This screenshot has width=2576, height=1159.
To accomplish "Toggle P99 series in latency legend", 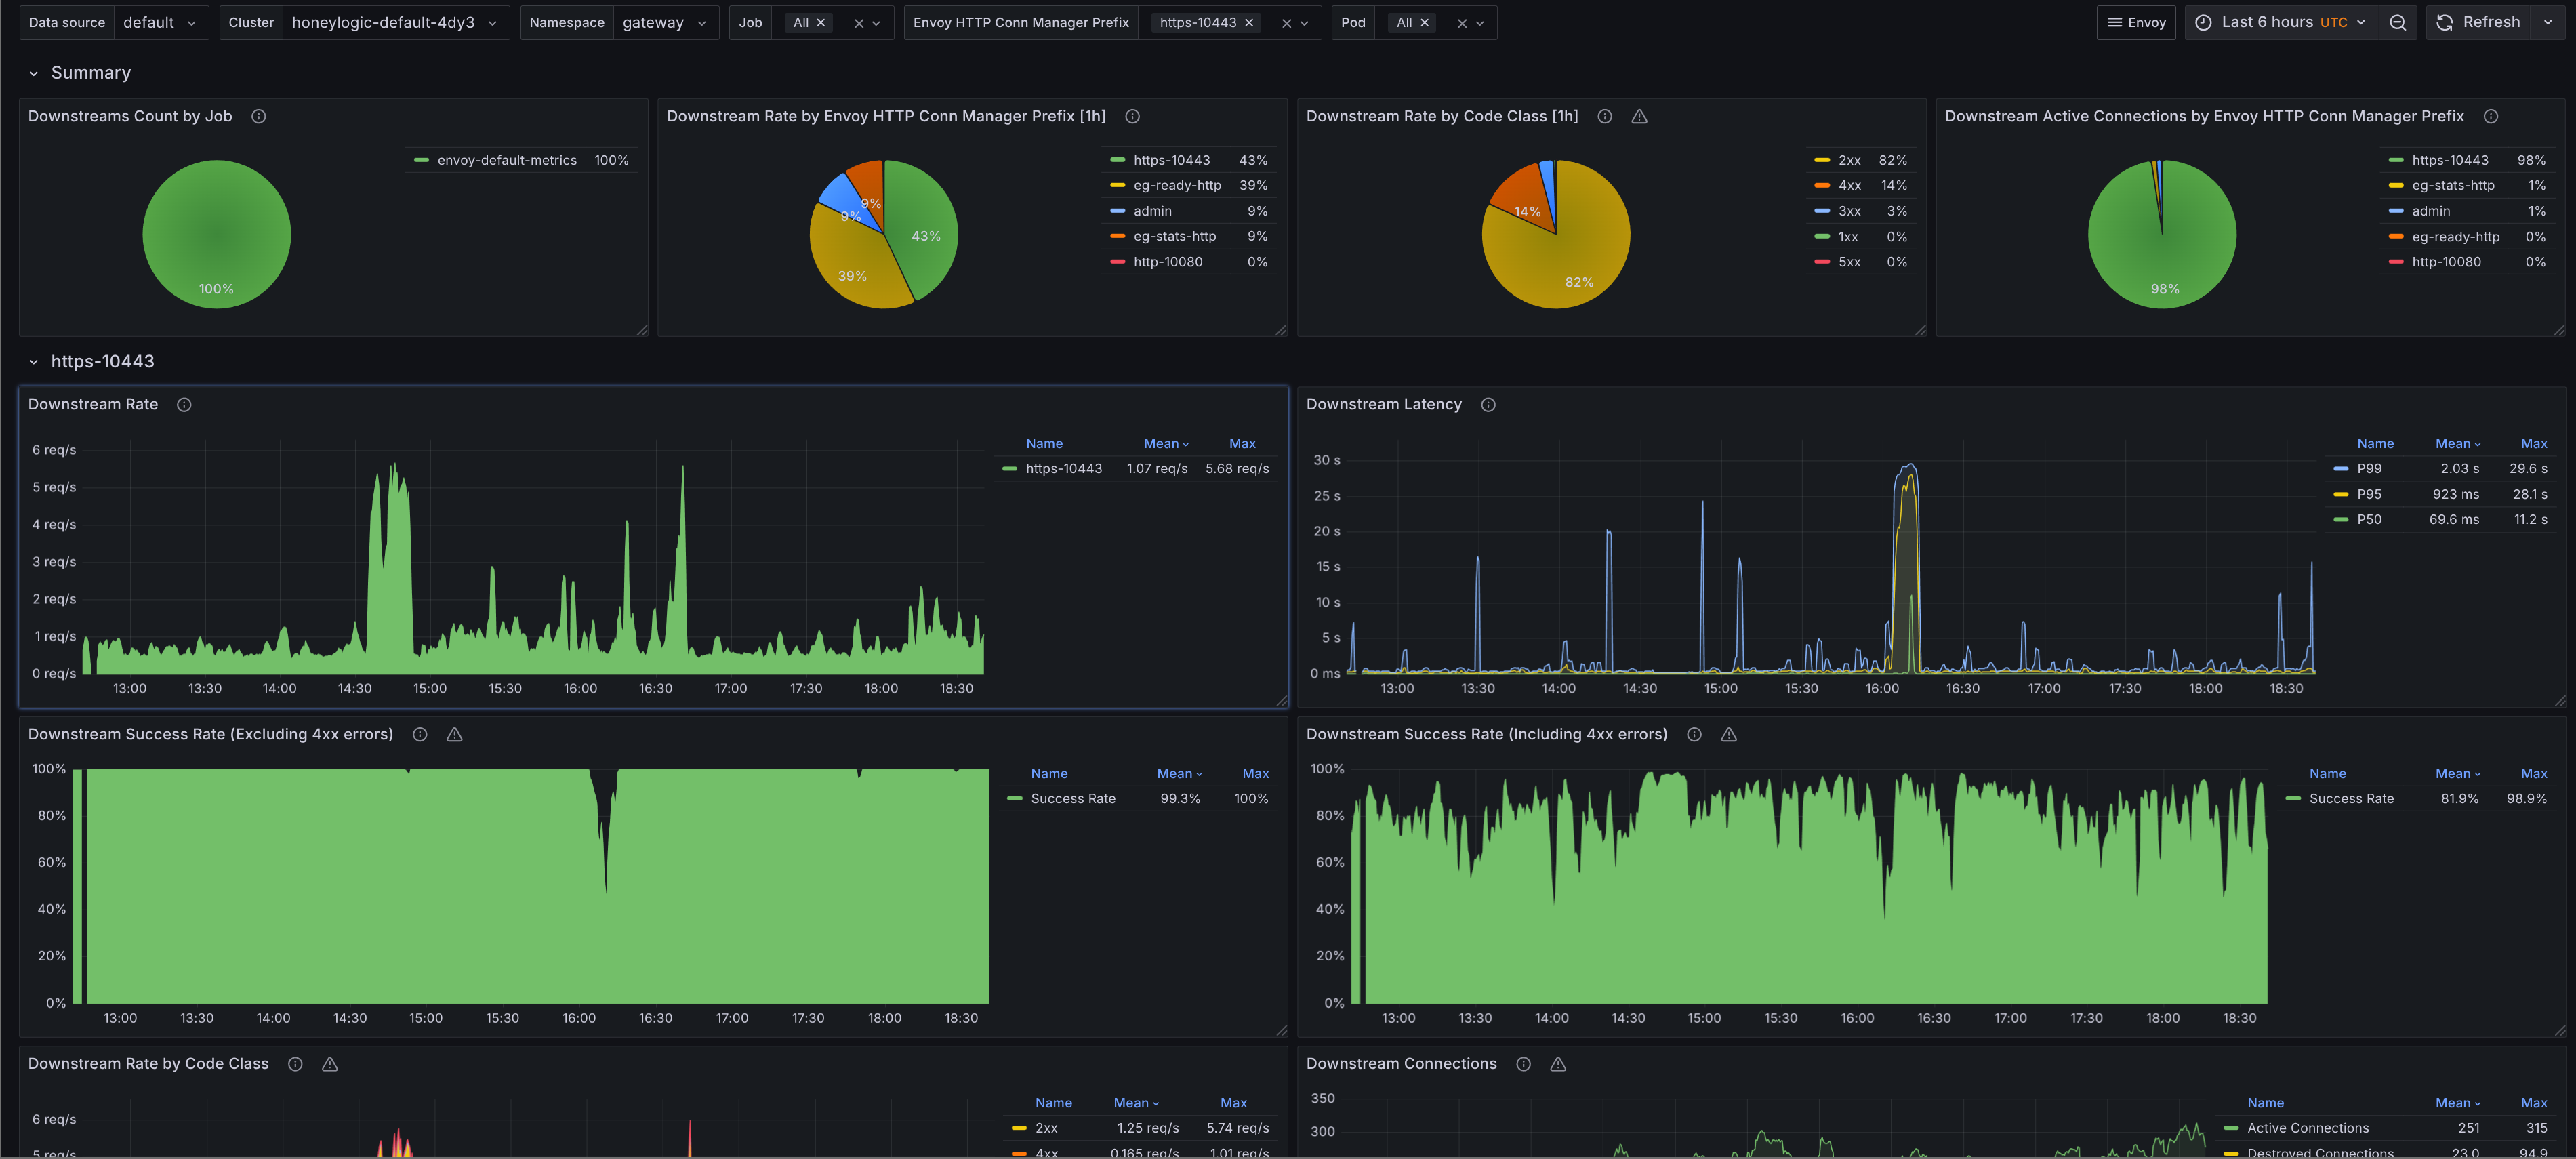I will [2369, 468].
